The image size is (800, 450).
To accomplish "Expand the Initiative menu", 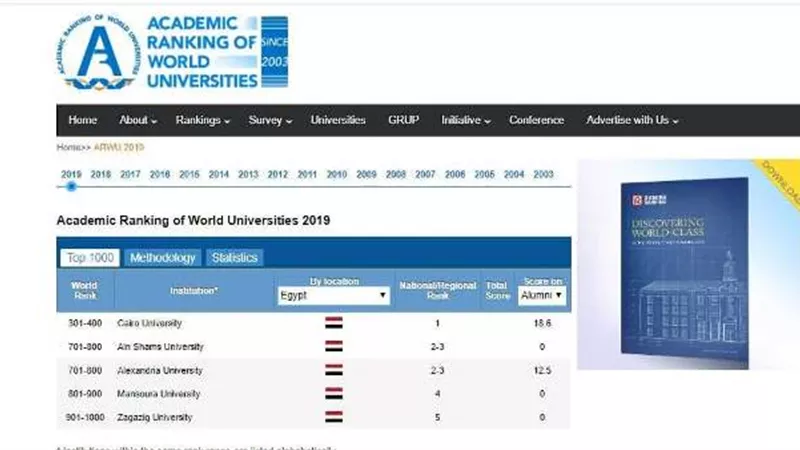I will click(x=466, y=120).
